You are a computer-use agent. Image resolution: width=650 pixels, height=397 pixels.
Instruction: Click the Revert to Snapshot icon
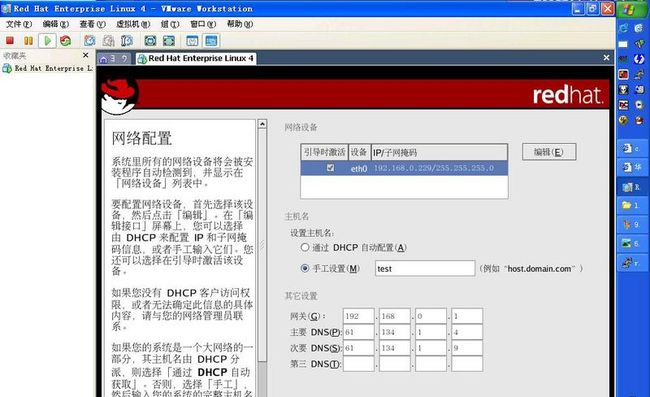108,41
